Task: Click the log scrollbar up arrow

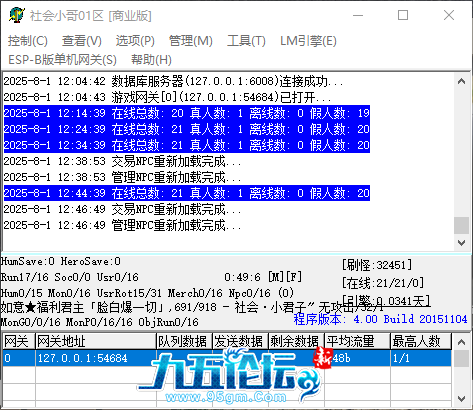Action: pyautogui.click(x=462, y=81)
